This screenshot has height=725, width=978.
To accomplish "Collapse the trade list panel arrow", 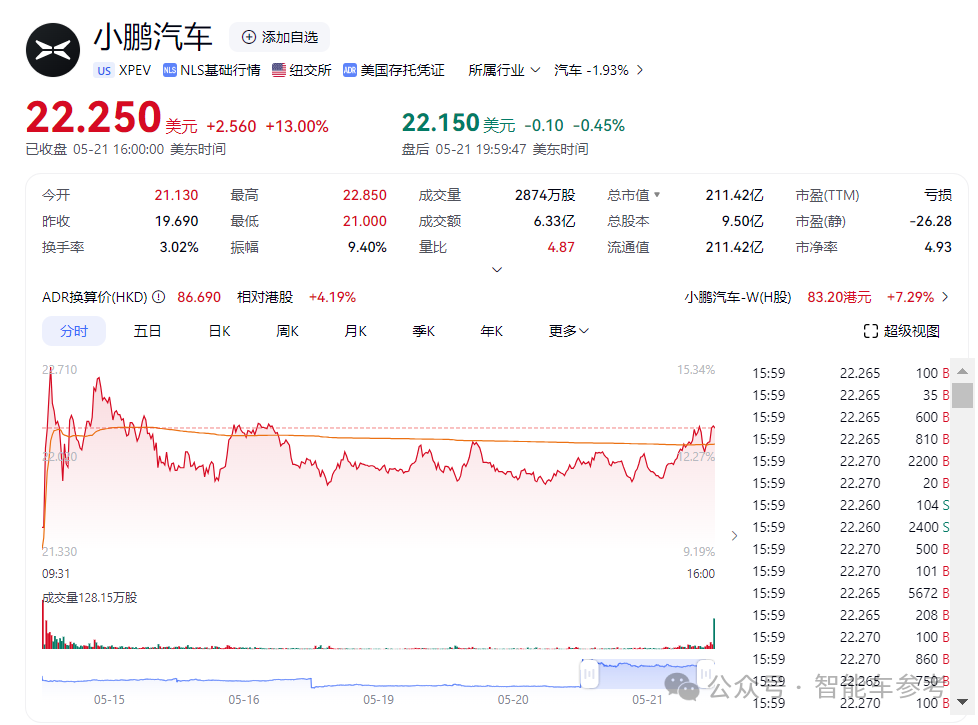I will pyautogui.click(x=735, y=536).
